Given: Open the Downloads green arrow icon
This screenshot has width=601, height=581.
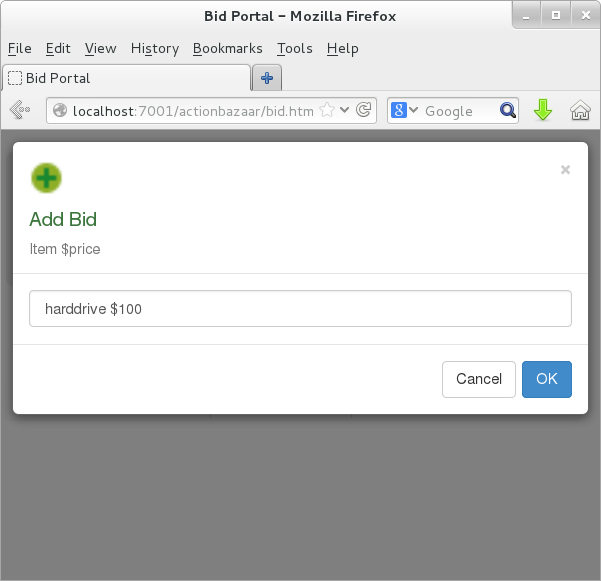Looking at the screenshot, I should pyautogui.click(x=543, y=111).
